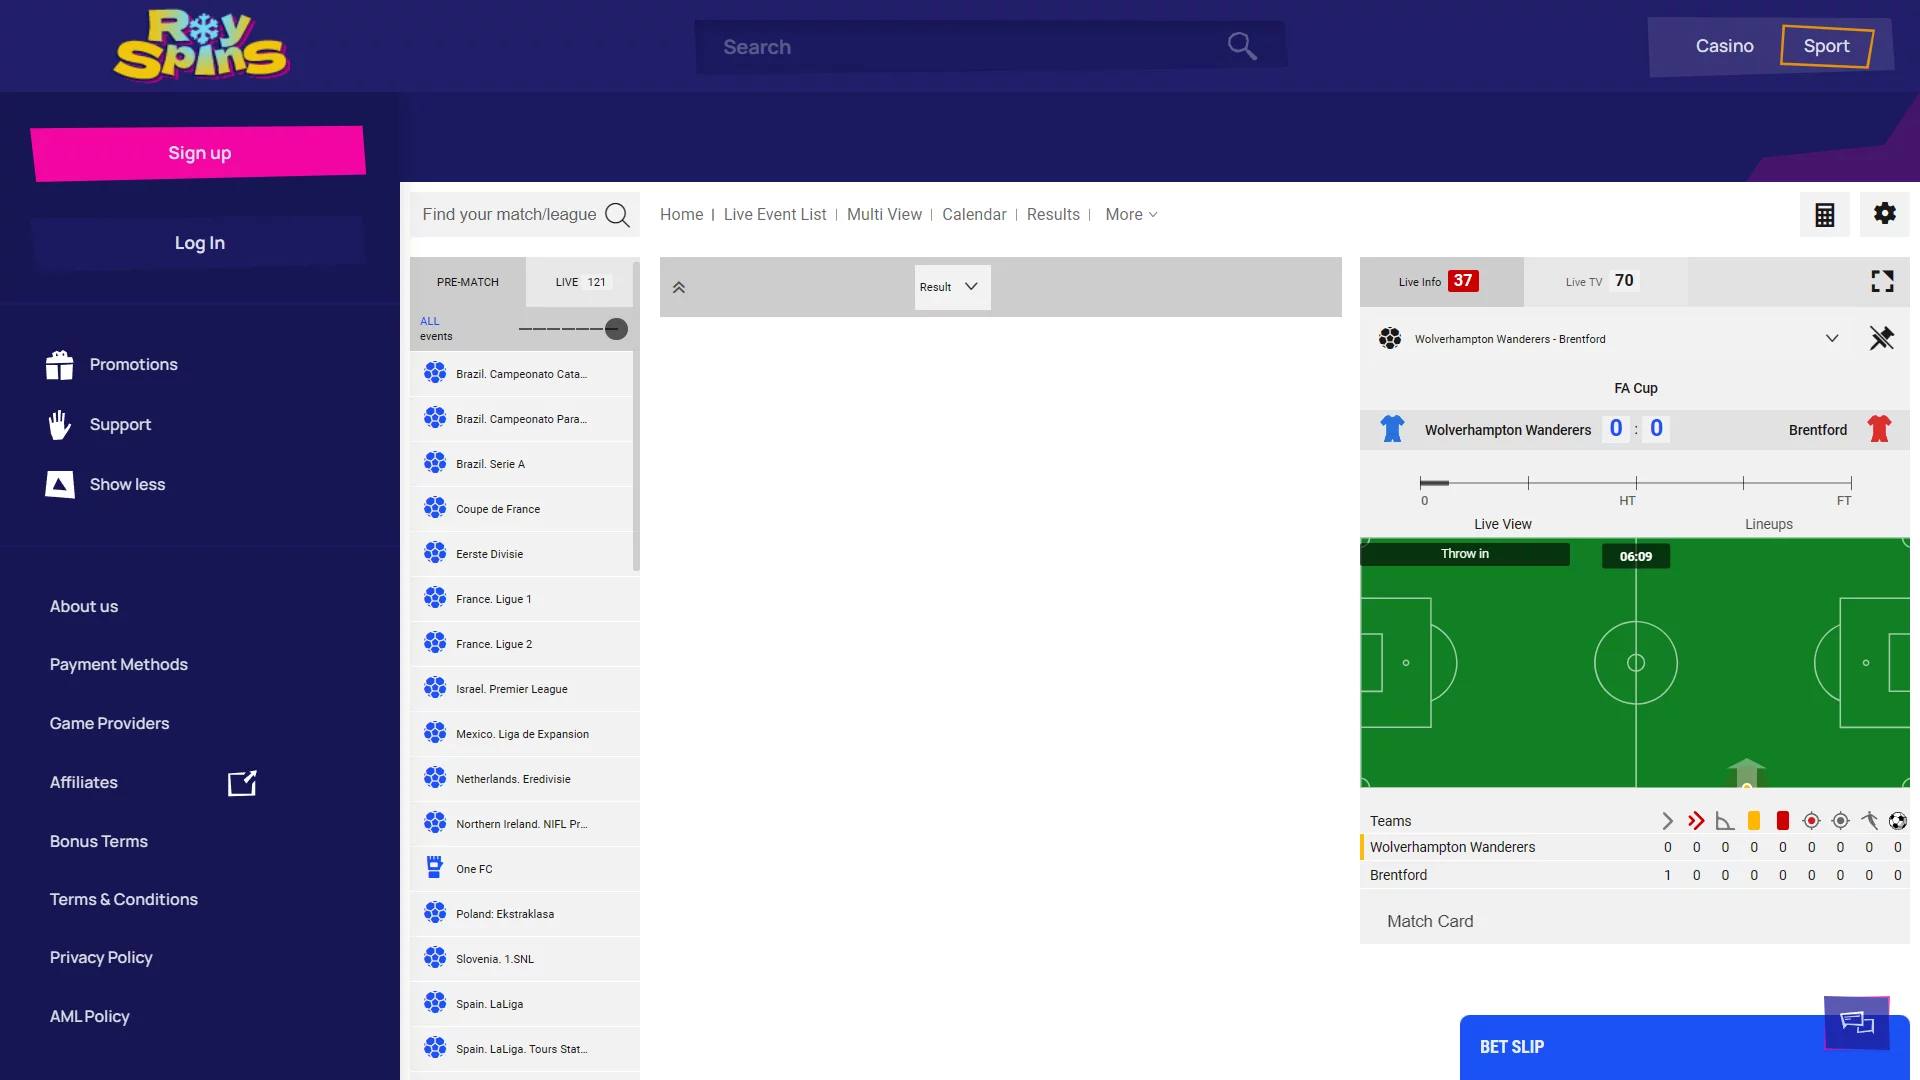Enlarge the live info panel fullscreen

tap(1882, 281)
